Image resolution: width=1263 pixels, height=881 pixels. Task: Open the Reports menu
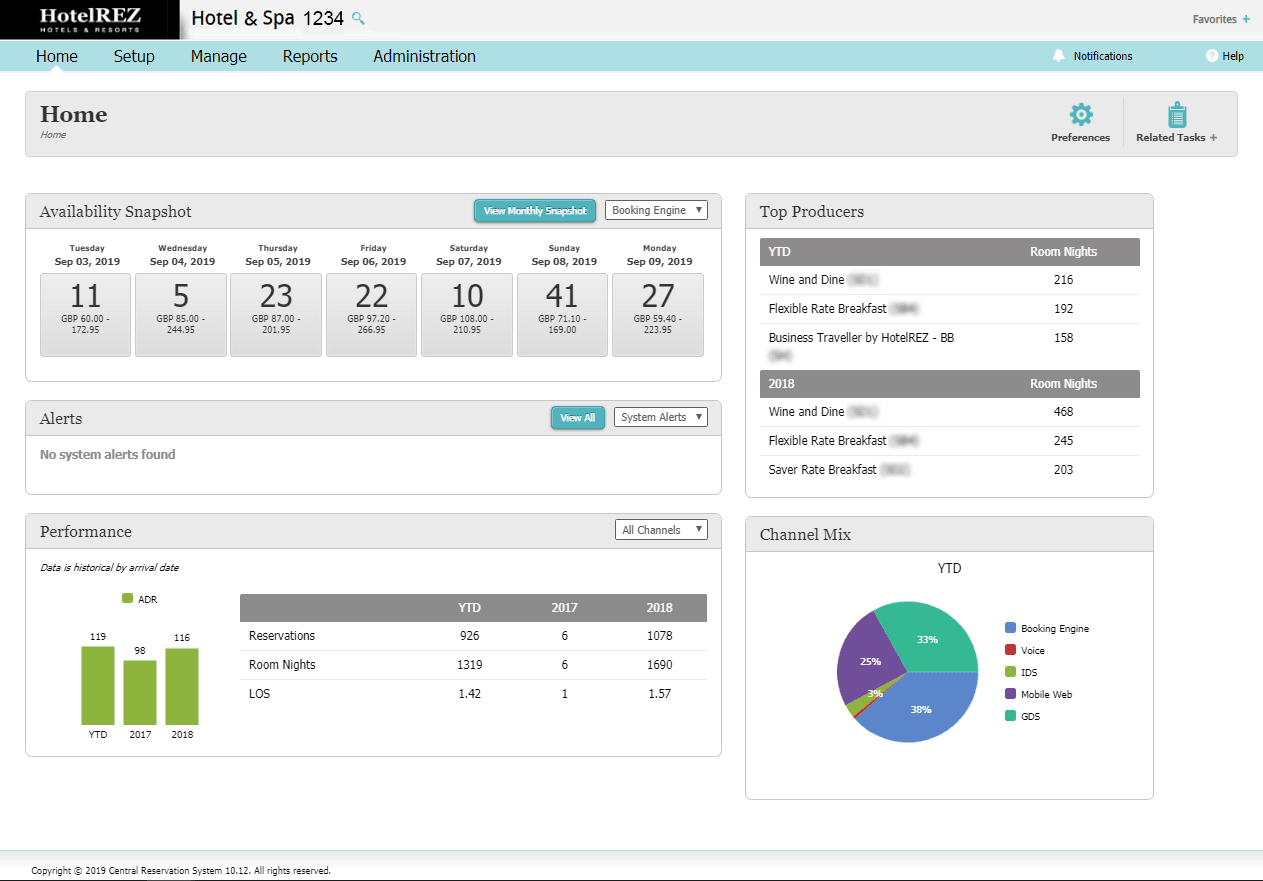[310, 56]
